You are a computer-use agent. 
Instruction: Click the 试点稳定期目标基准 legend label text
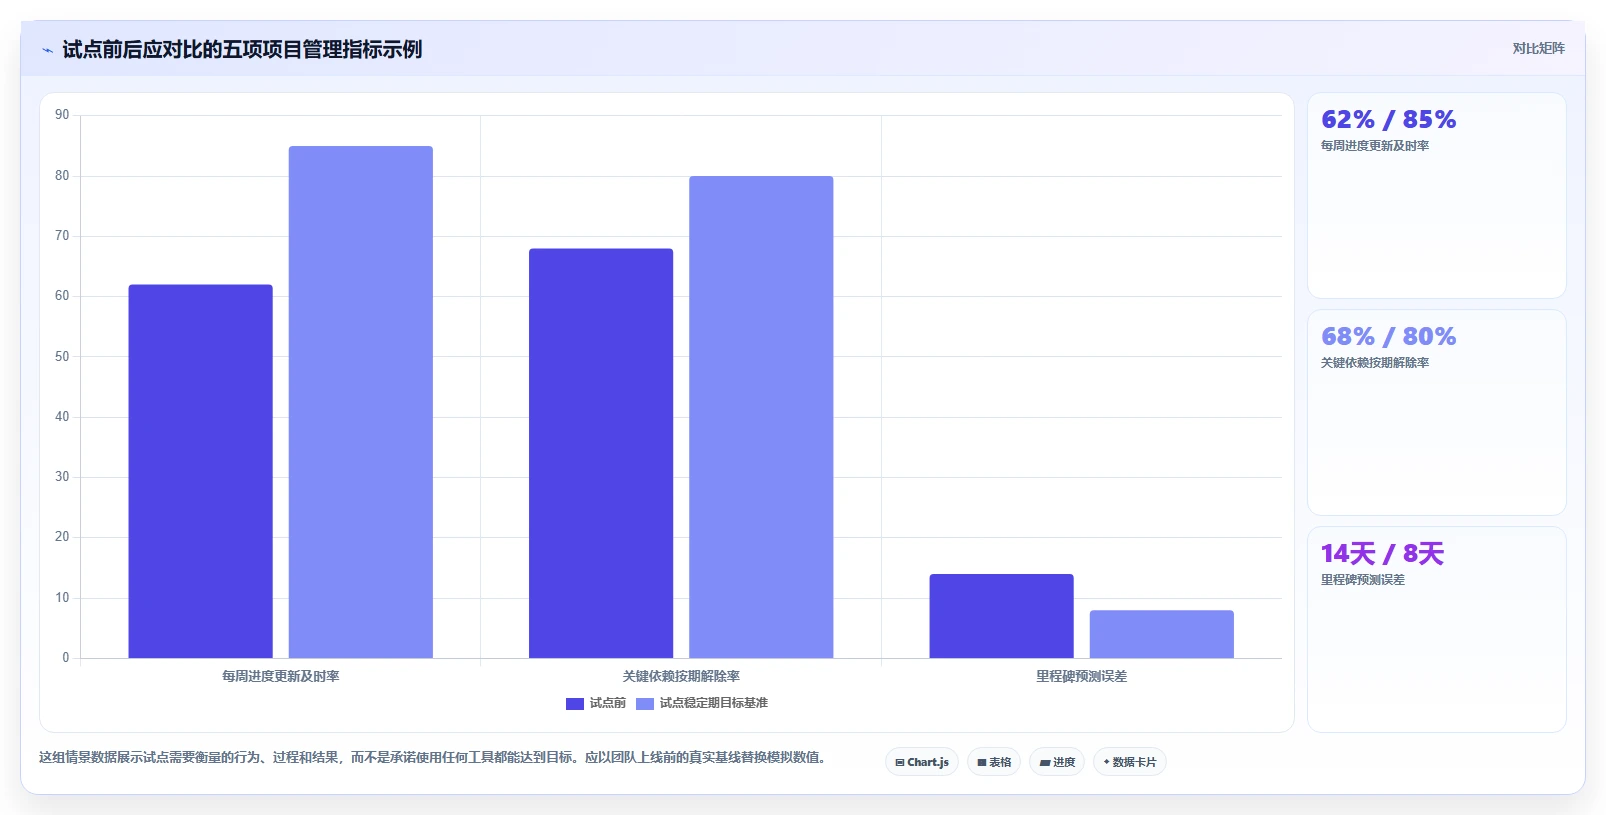tap(714, 703)
